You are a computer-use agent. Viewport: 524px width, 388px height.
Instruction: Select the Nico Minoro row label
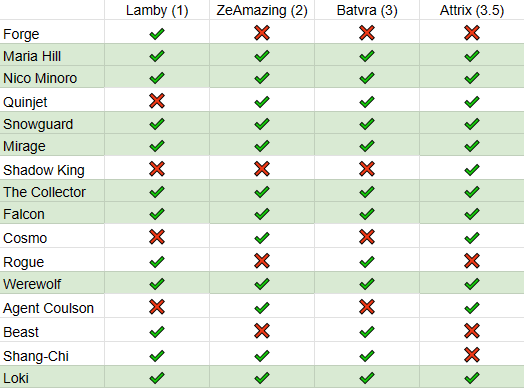40,78
